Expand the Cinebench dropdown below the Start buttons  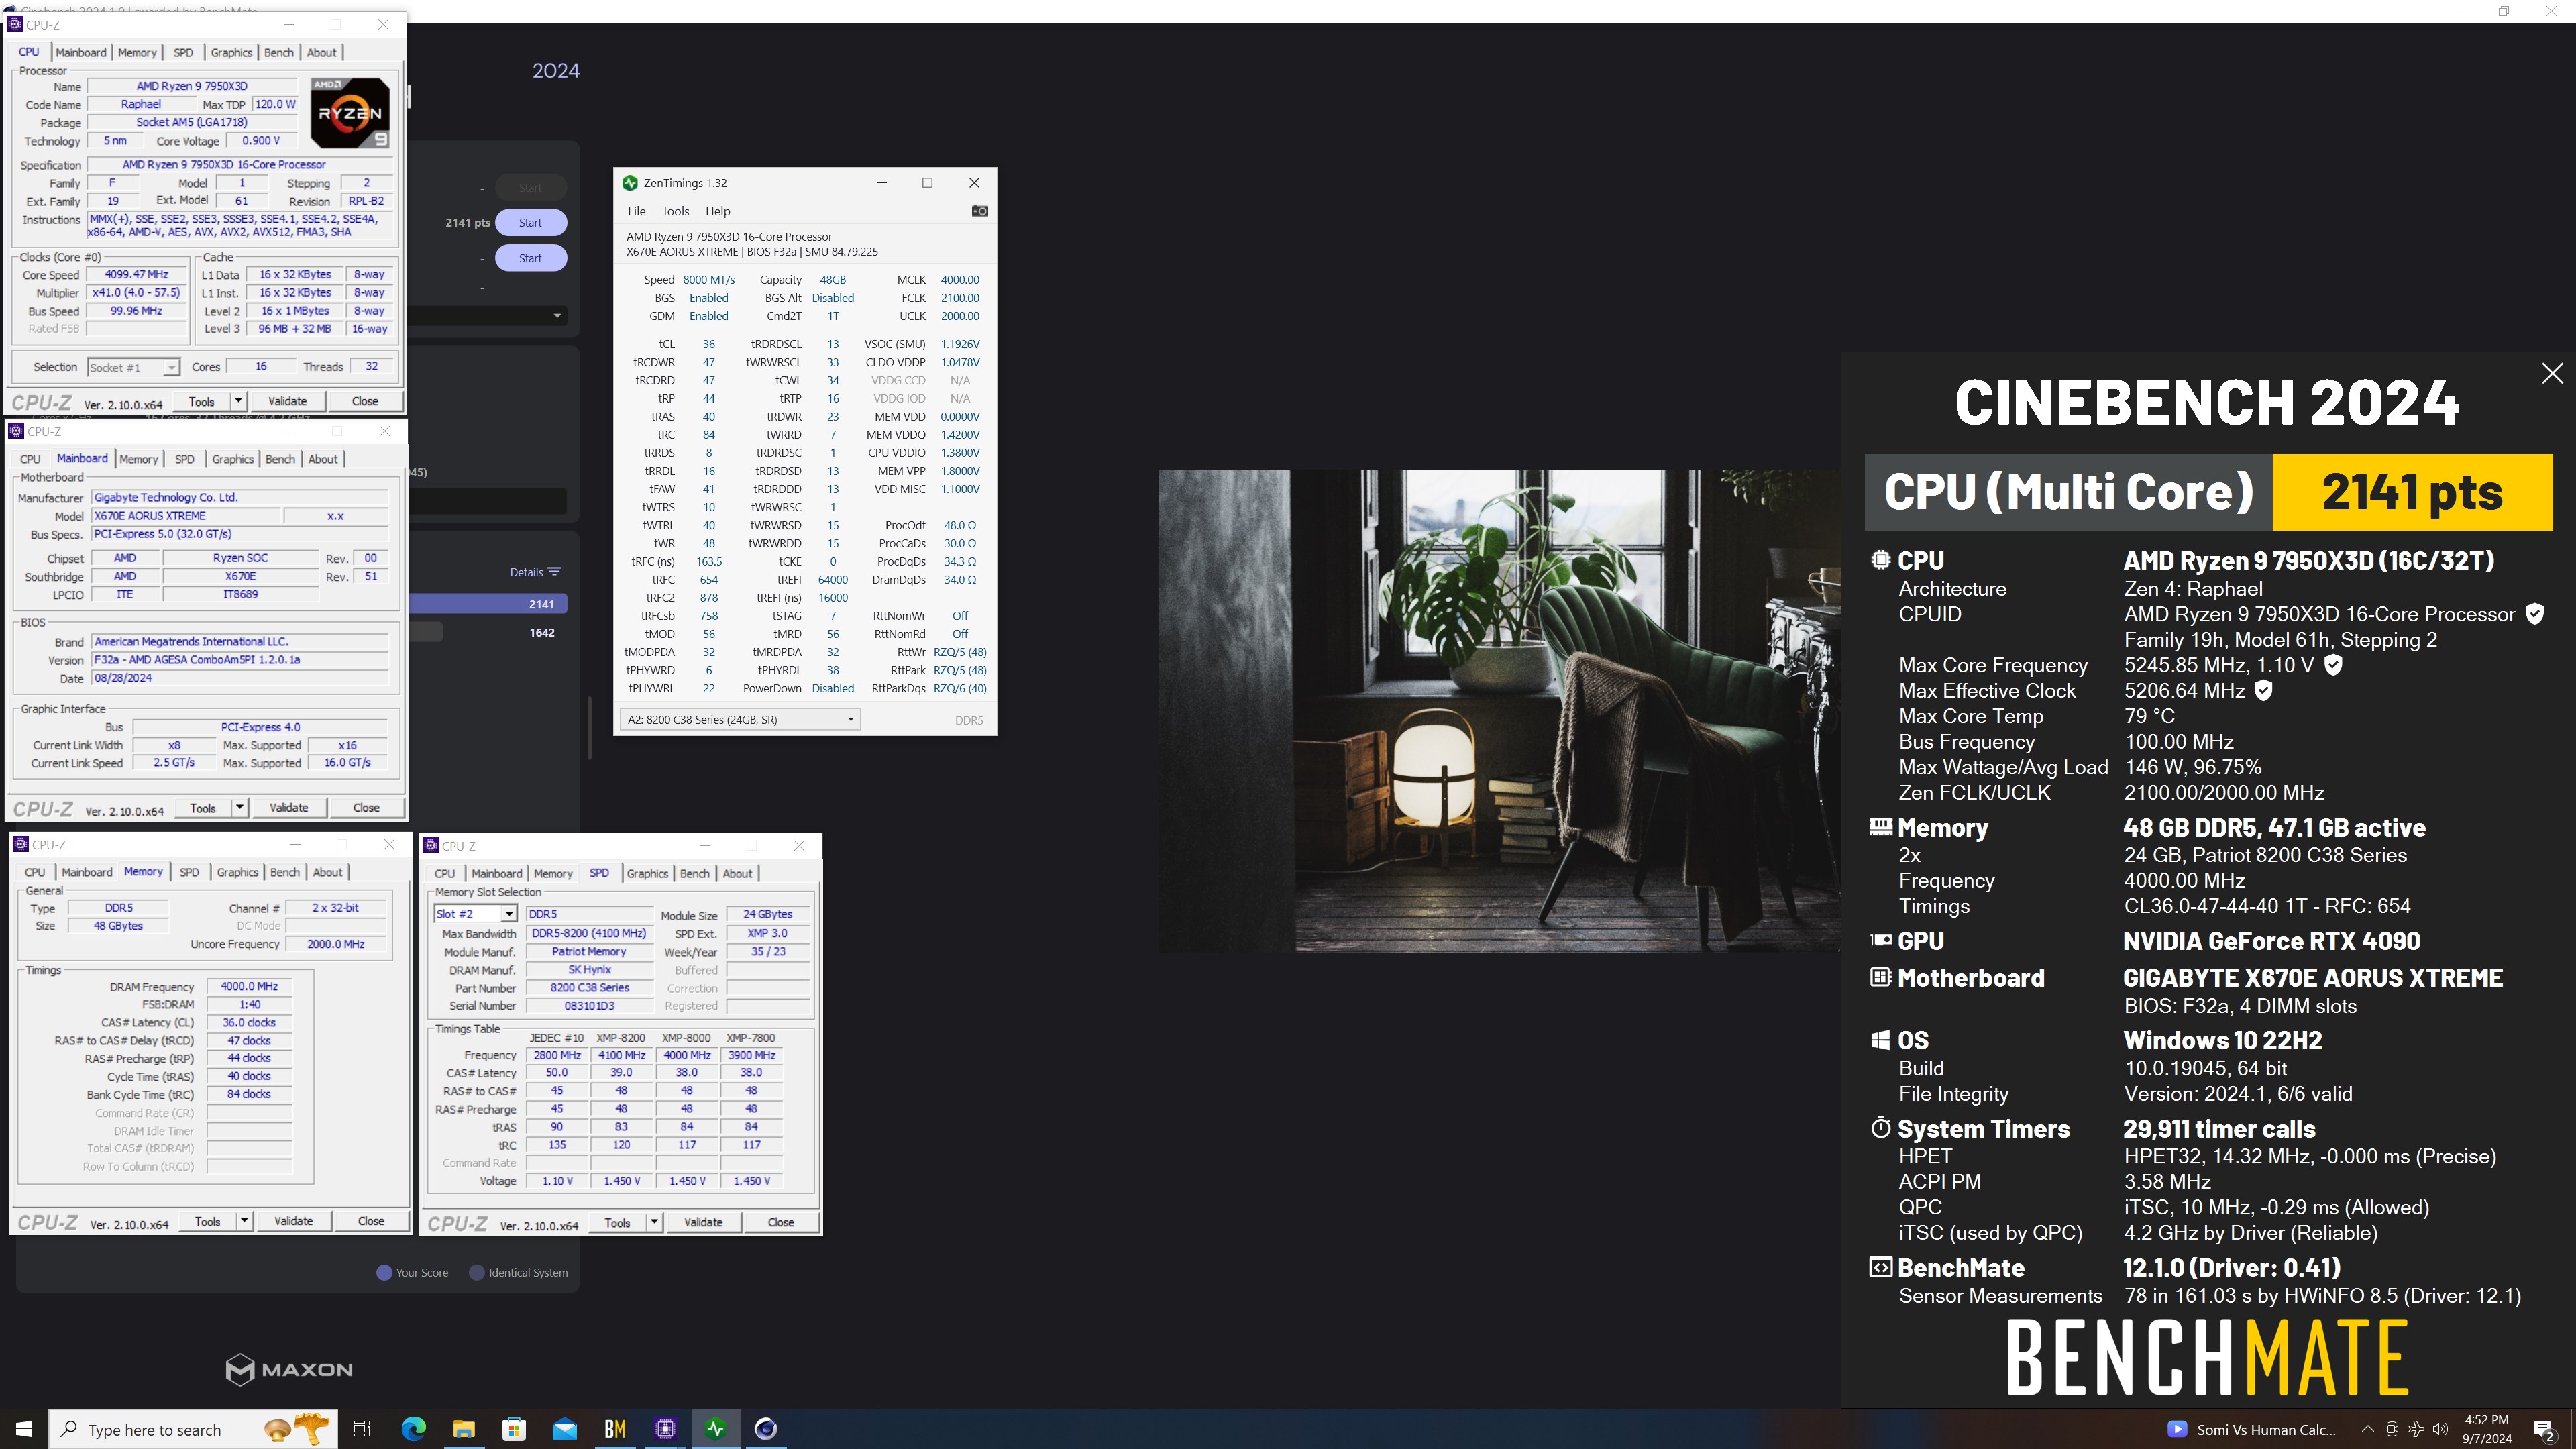[557, 316]
